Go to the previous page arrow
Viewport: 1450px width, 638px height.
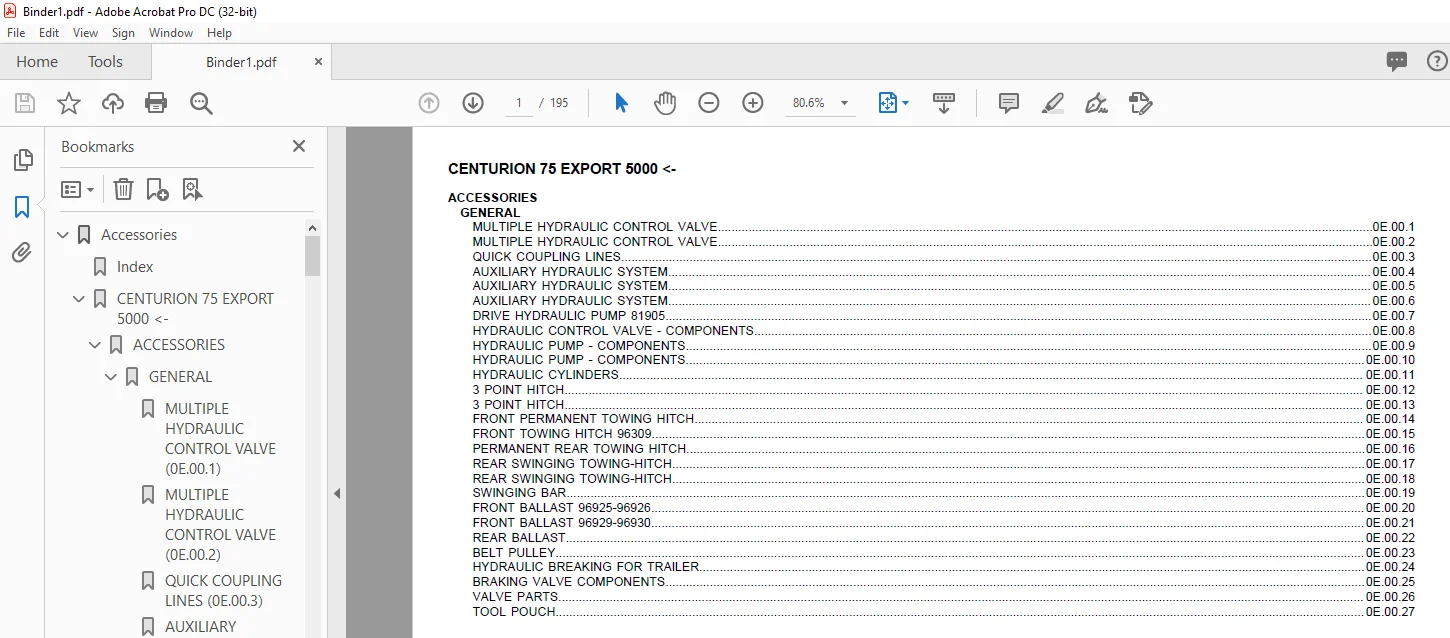point(429,103)
